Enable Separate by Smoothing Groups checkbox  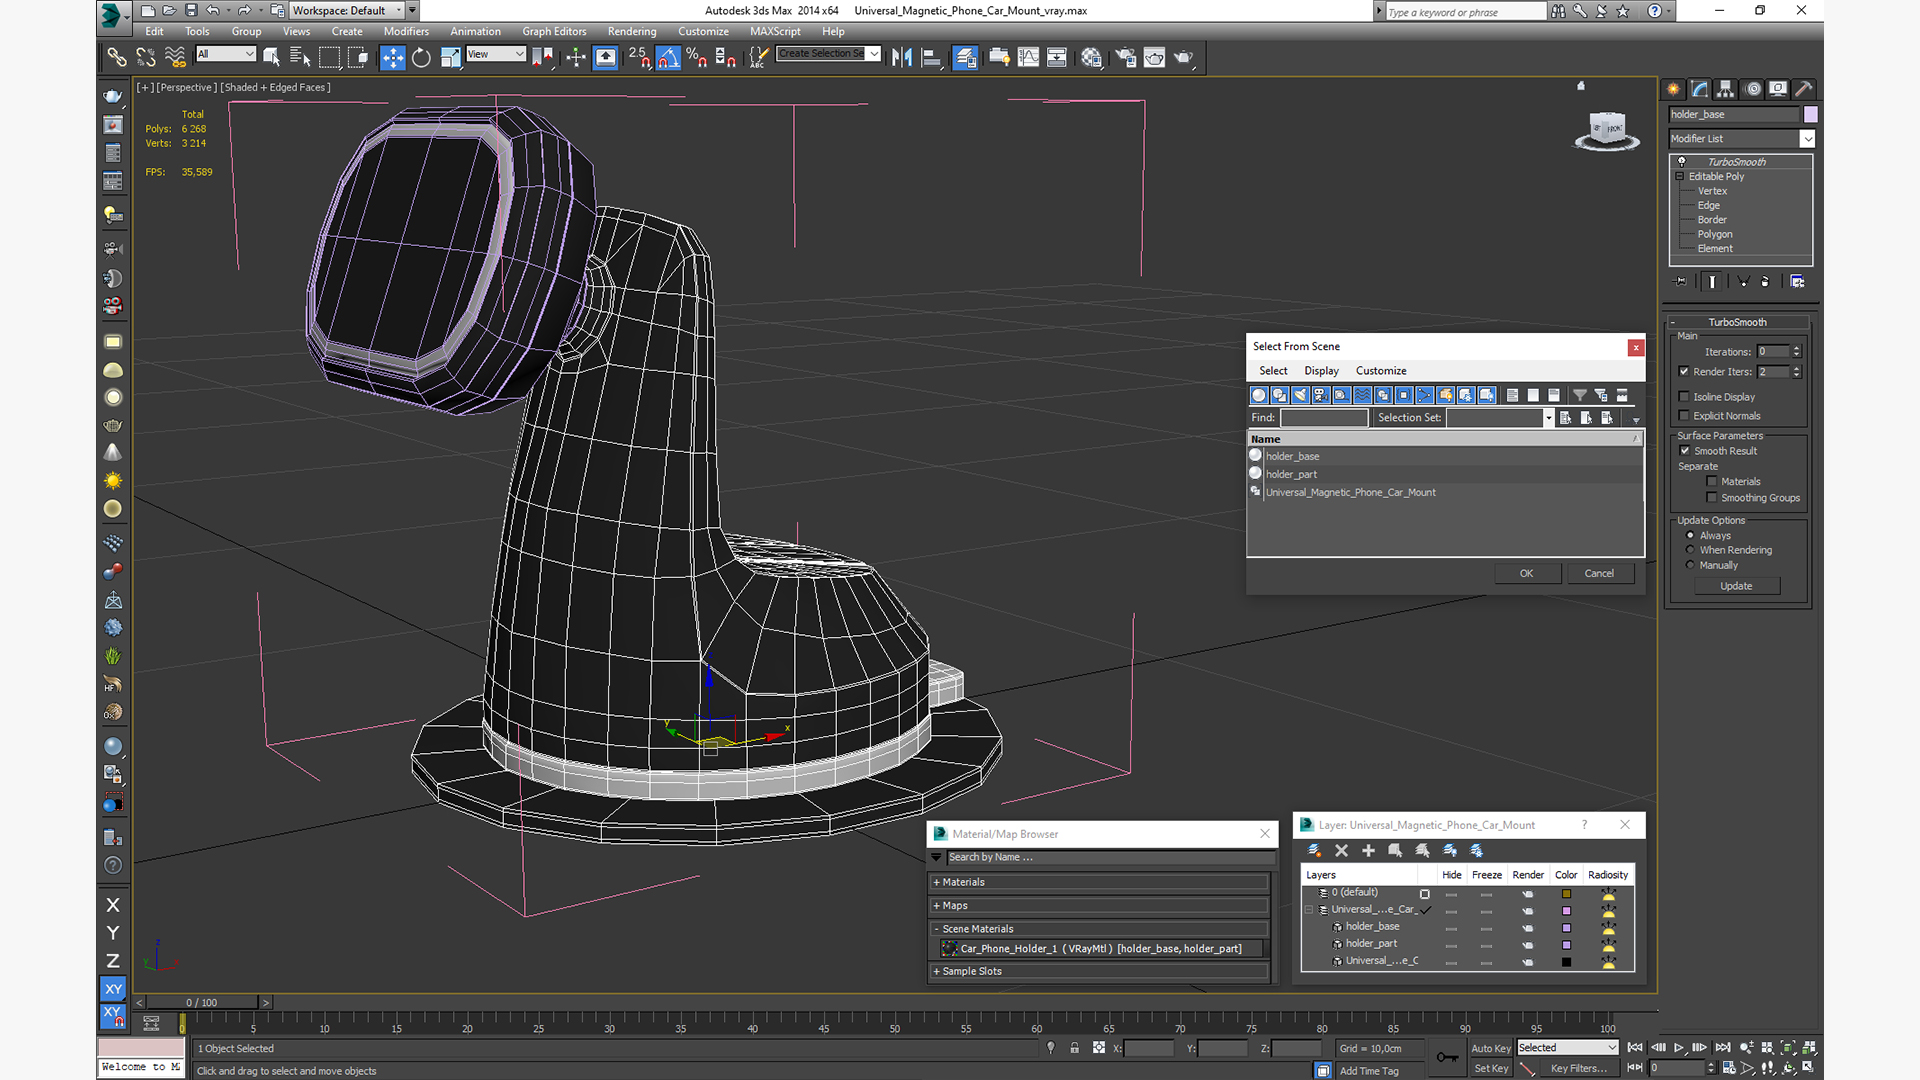[1712, 498]
